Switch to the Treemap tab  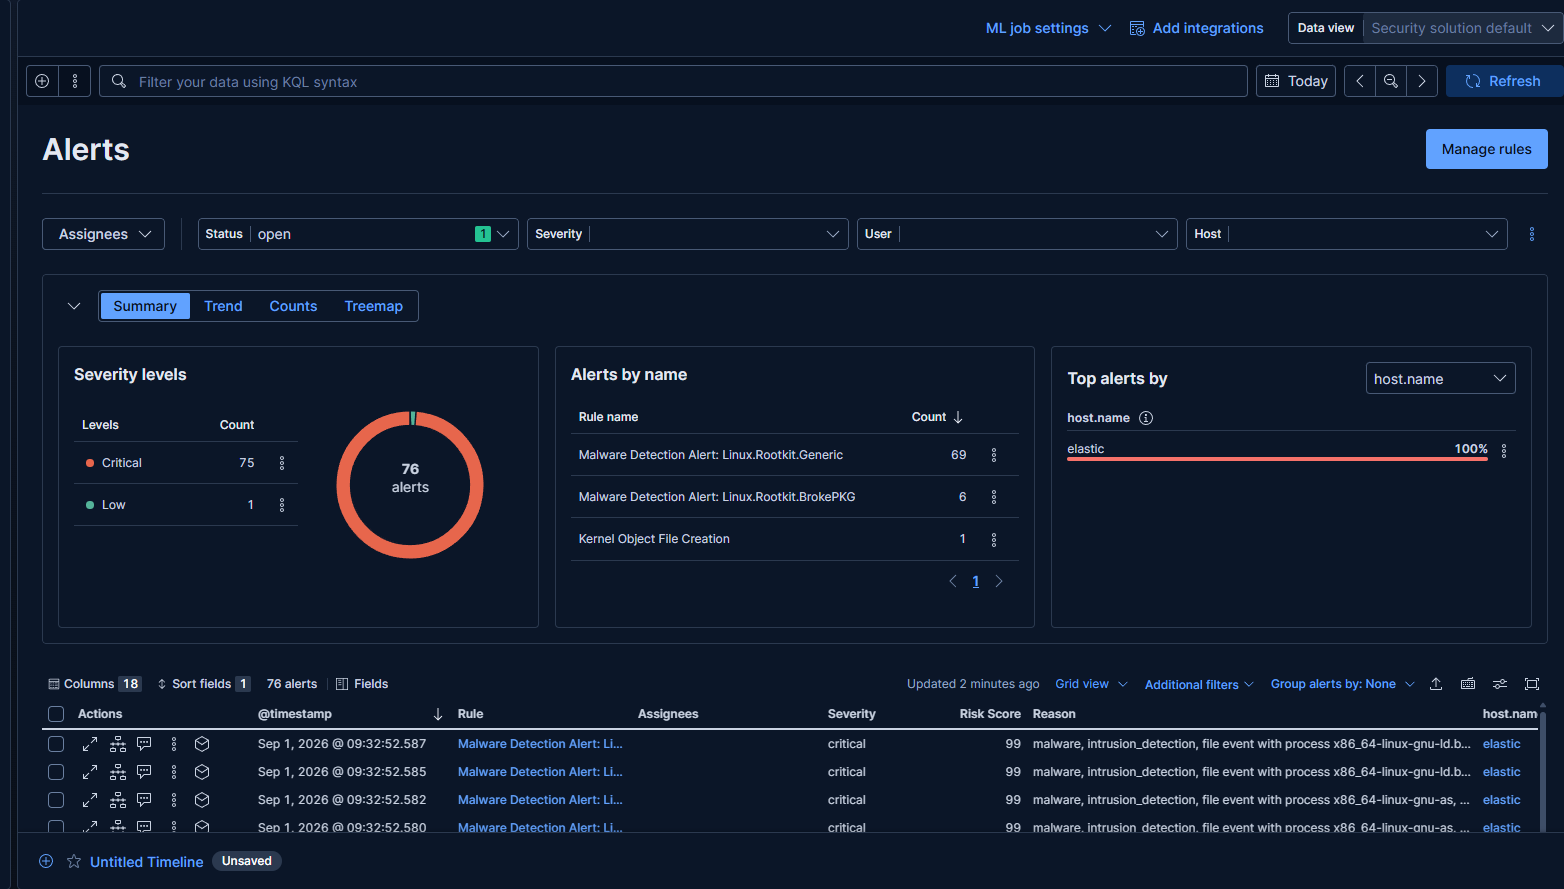[x=374, y=306]
